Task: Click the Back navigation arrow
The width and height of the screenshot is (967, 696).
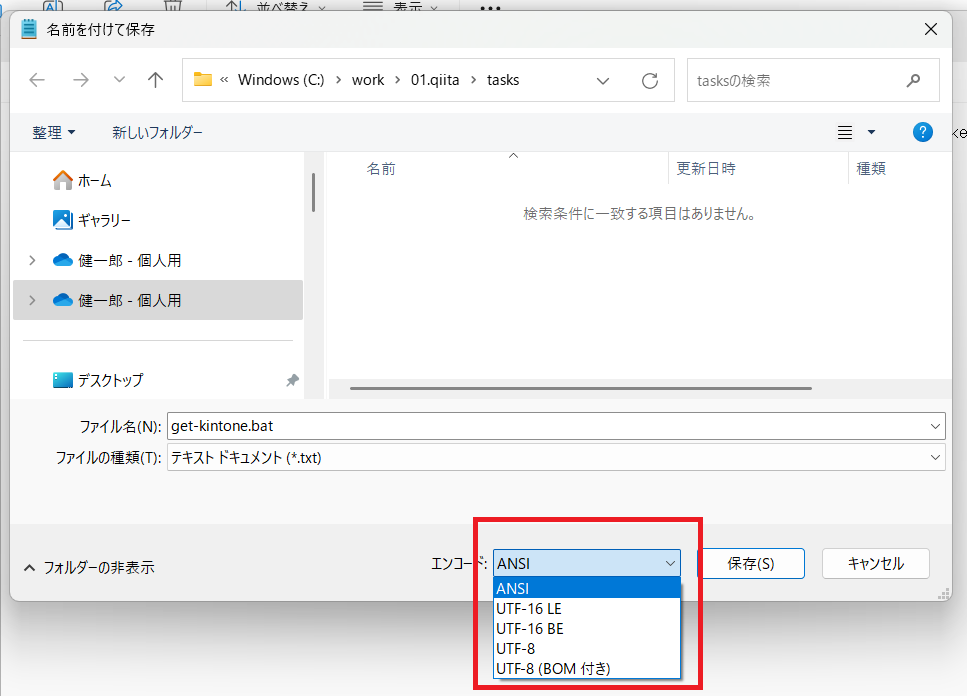Action: click(x=37, y=80)
